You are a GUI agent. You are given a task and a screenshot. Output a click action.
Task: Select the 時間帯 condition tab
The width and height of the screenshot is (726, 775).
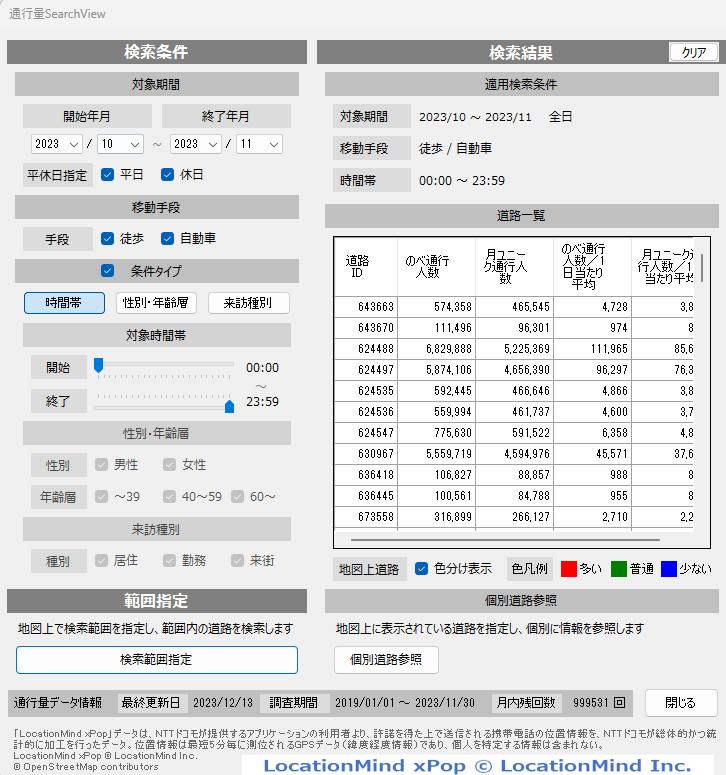[65, 303]
